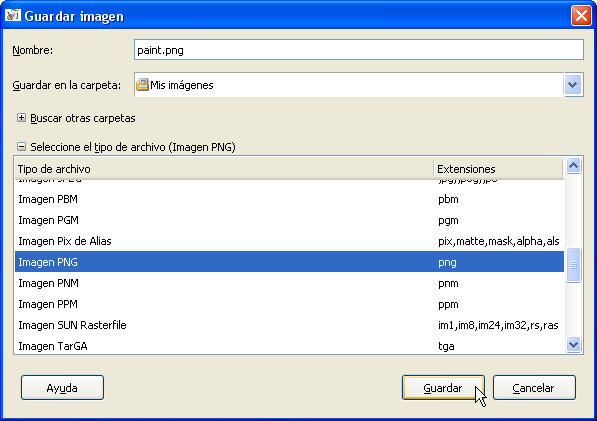Click the Guardar button
The height and width of the screenshot is (421, 597).
pos(443,388)
